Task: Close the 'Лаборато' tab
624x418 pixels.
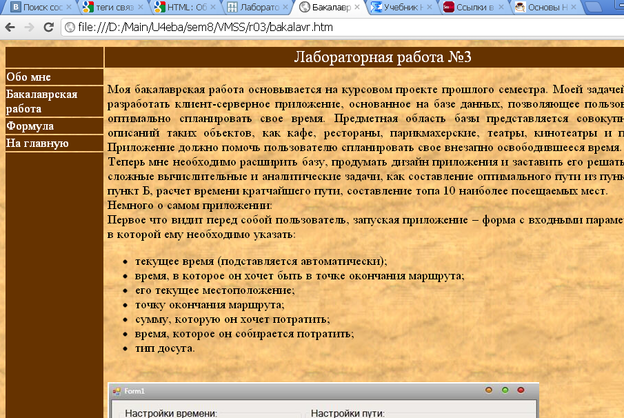Action: [x=285, y=7]
